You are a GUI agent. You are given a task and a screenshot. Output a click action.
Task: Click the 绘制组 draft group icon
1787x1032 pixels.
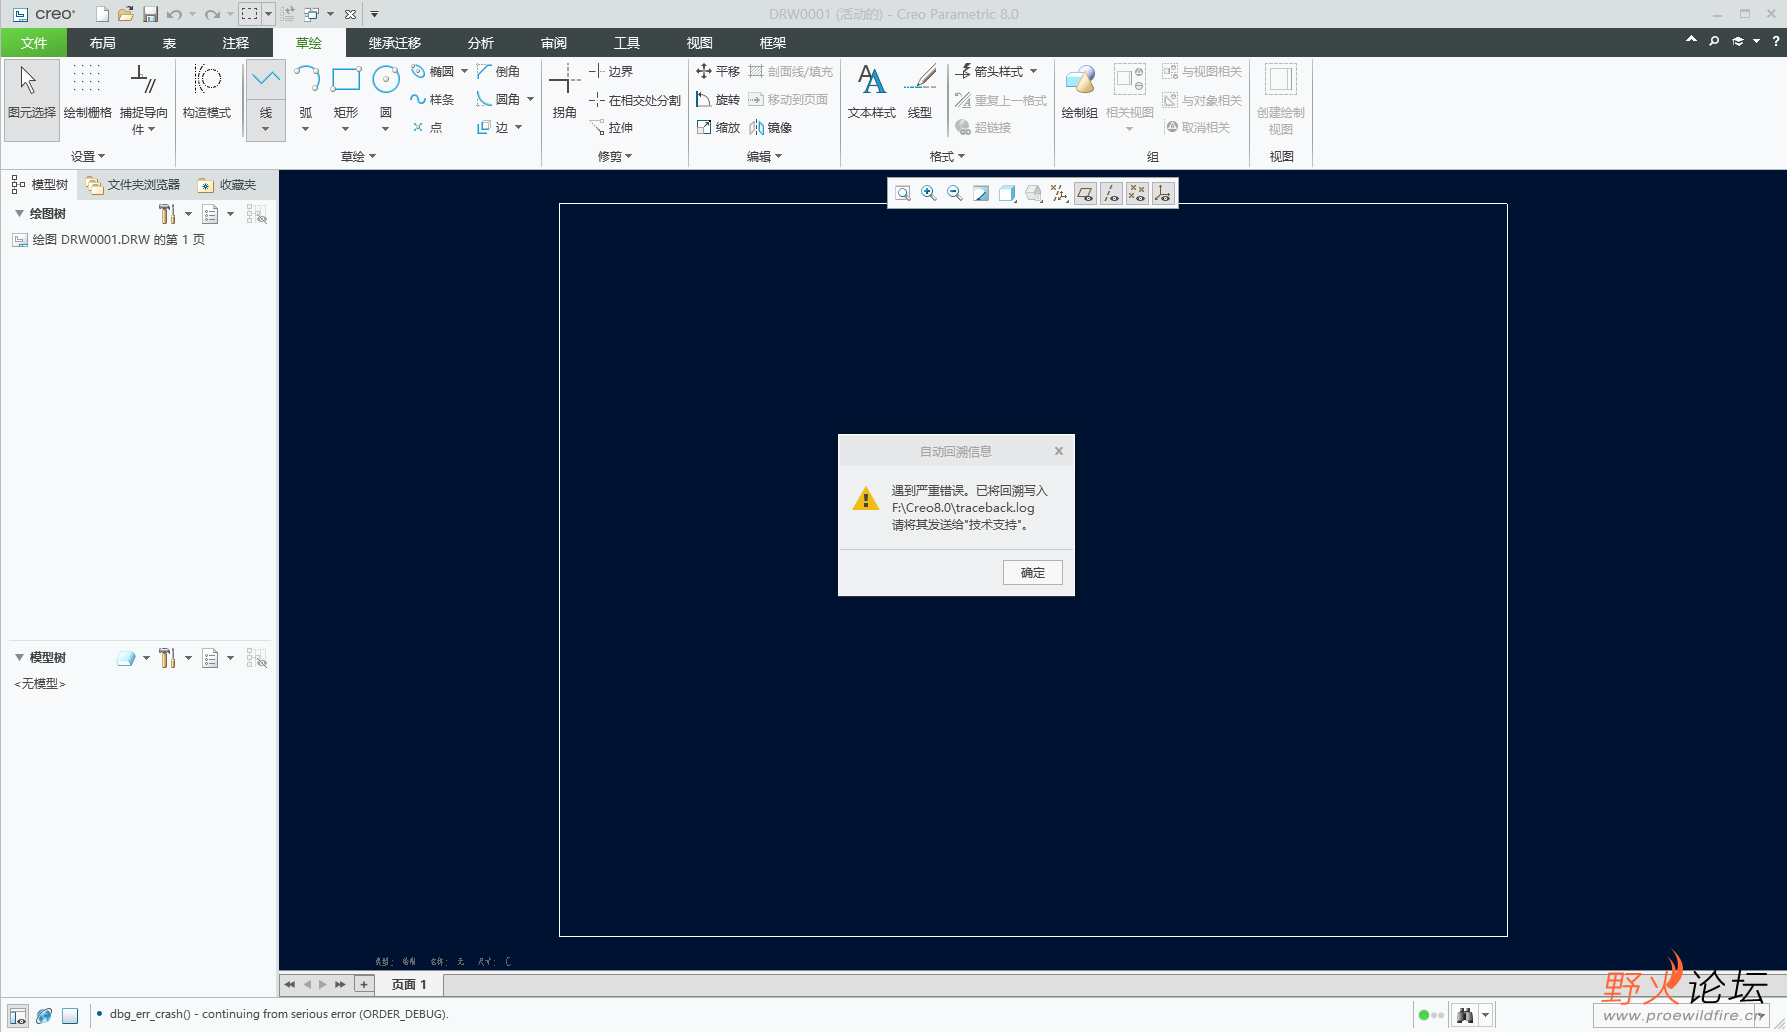[1080, 93]
